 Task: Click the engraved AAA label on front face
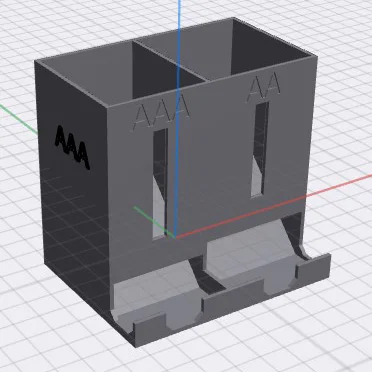[161, 112]
